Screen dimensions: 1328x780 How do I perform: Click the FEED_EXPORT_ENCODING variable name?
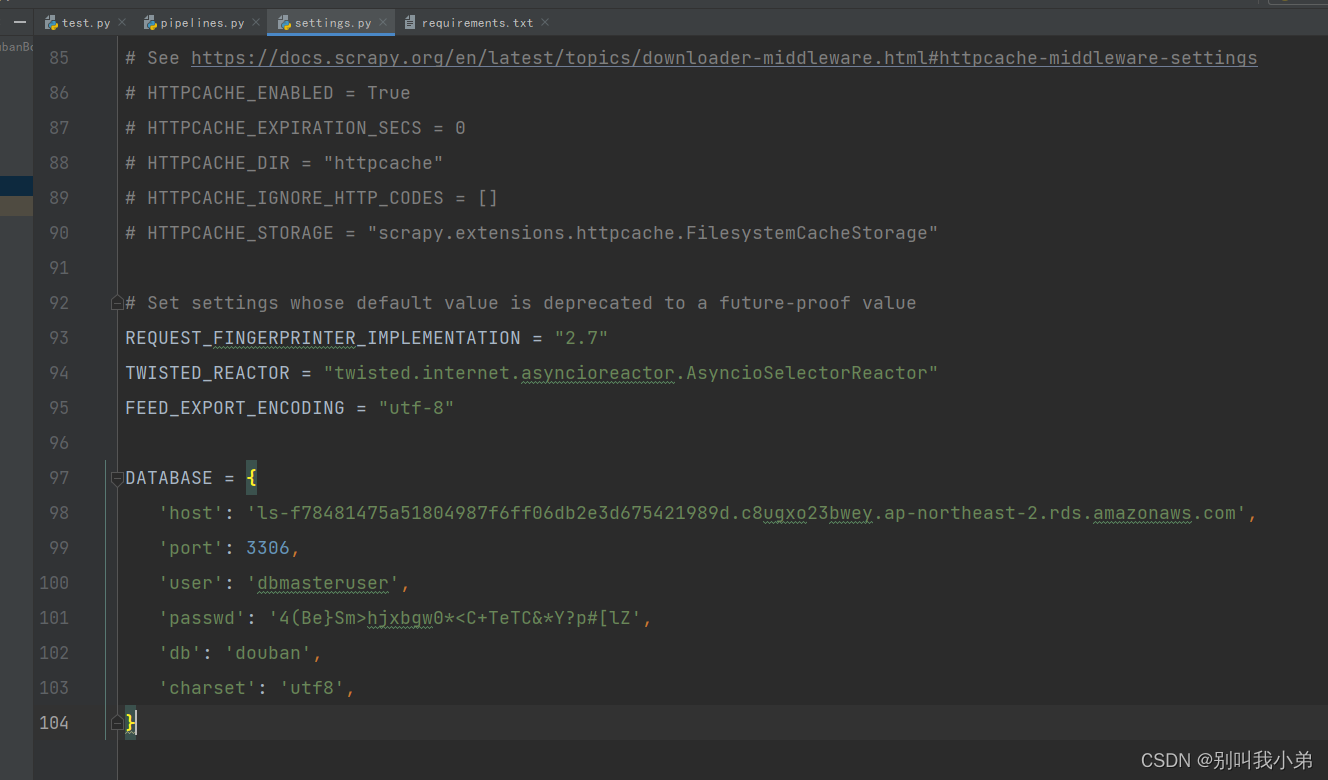coord(235,408)
